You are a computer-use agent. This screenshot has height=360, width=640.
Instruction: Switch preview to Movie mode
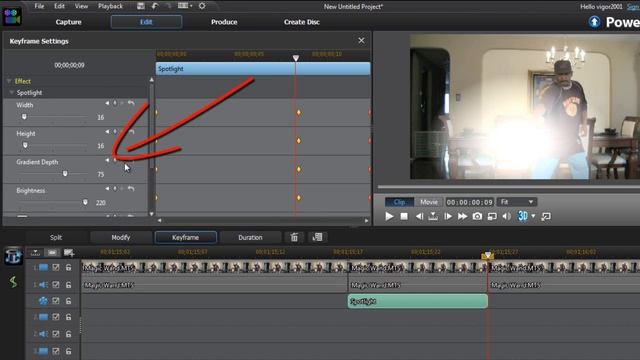tap(429, 202)
